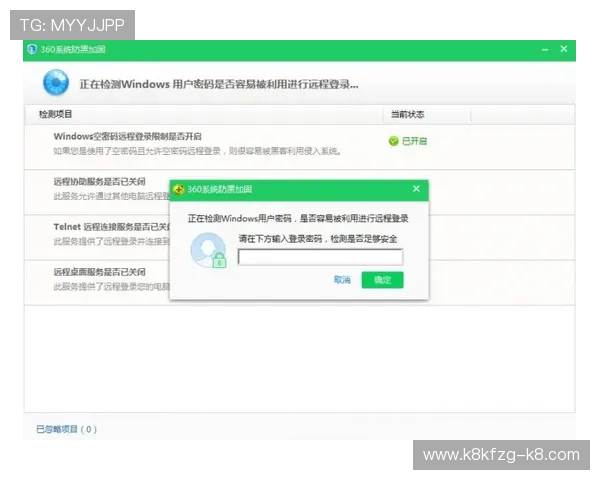Click the dialog's yellow 360 logo icon

(x=179, y=189)
